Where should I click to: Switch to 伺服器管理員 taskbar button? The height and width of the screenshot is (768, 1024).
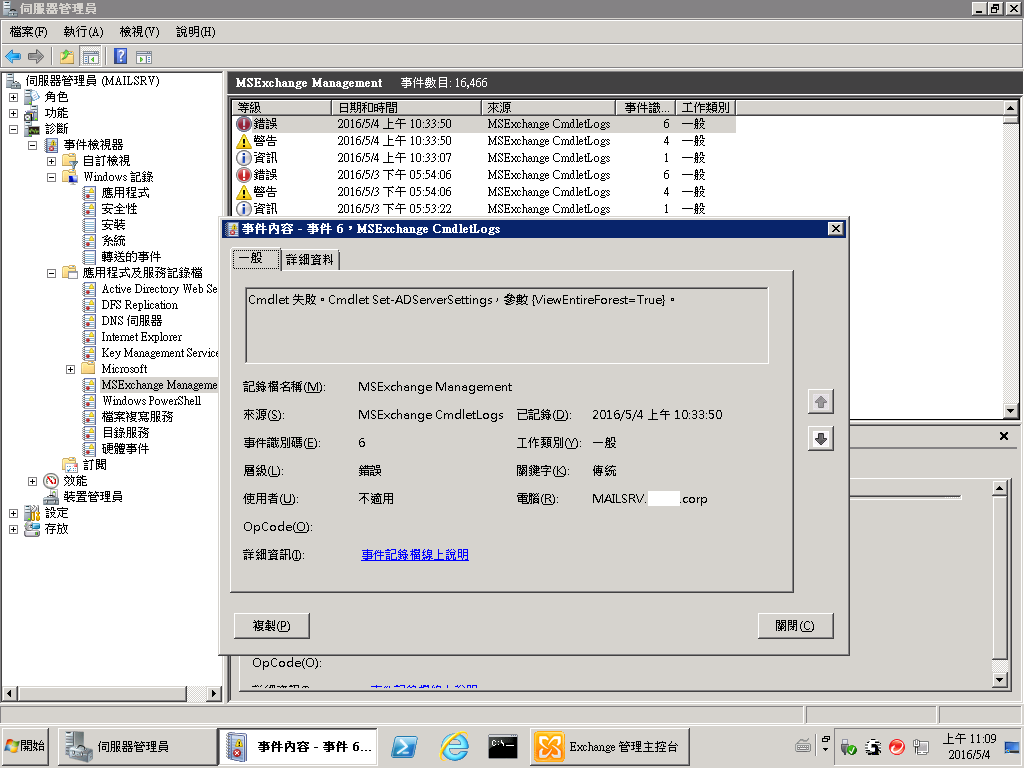pos(136,746)
